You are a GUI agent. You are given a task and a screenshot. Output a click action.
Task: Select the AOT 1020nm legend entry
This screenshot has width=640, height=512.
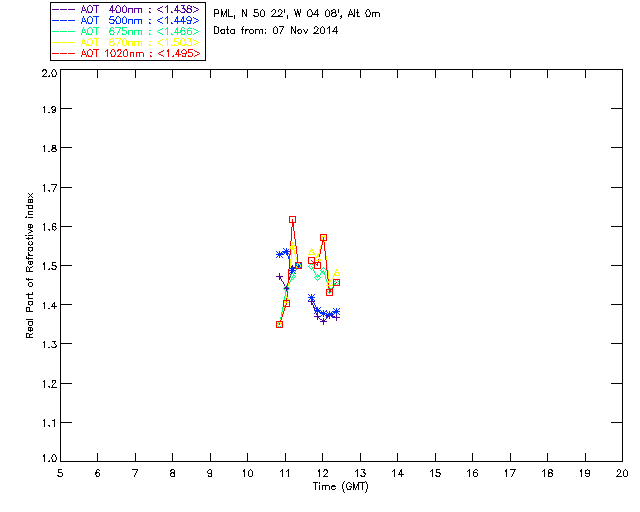pyautogui.click(x=126, y=53)
